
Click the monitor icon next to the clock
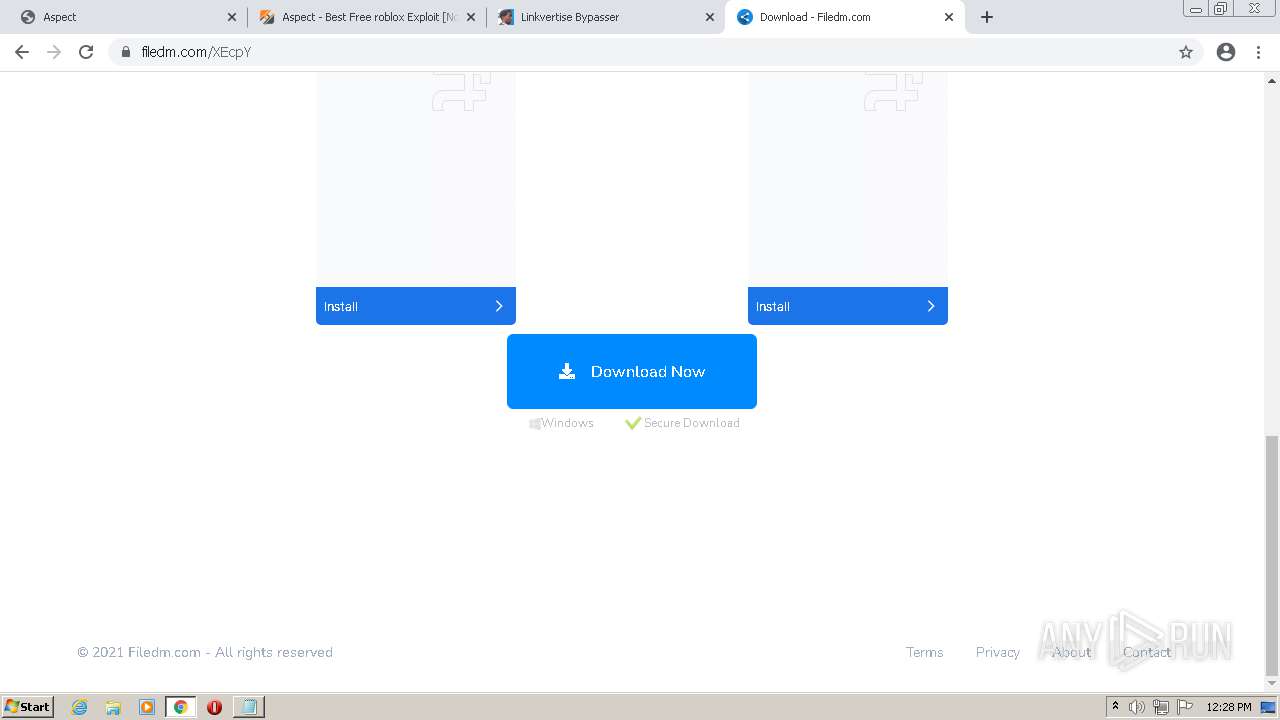coord(1268,707)
